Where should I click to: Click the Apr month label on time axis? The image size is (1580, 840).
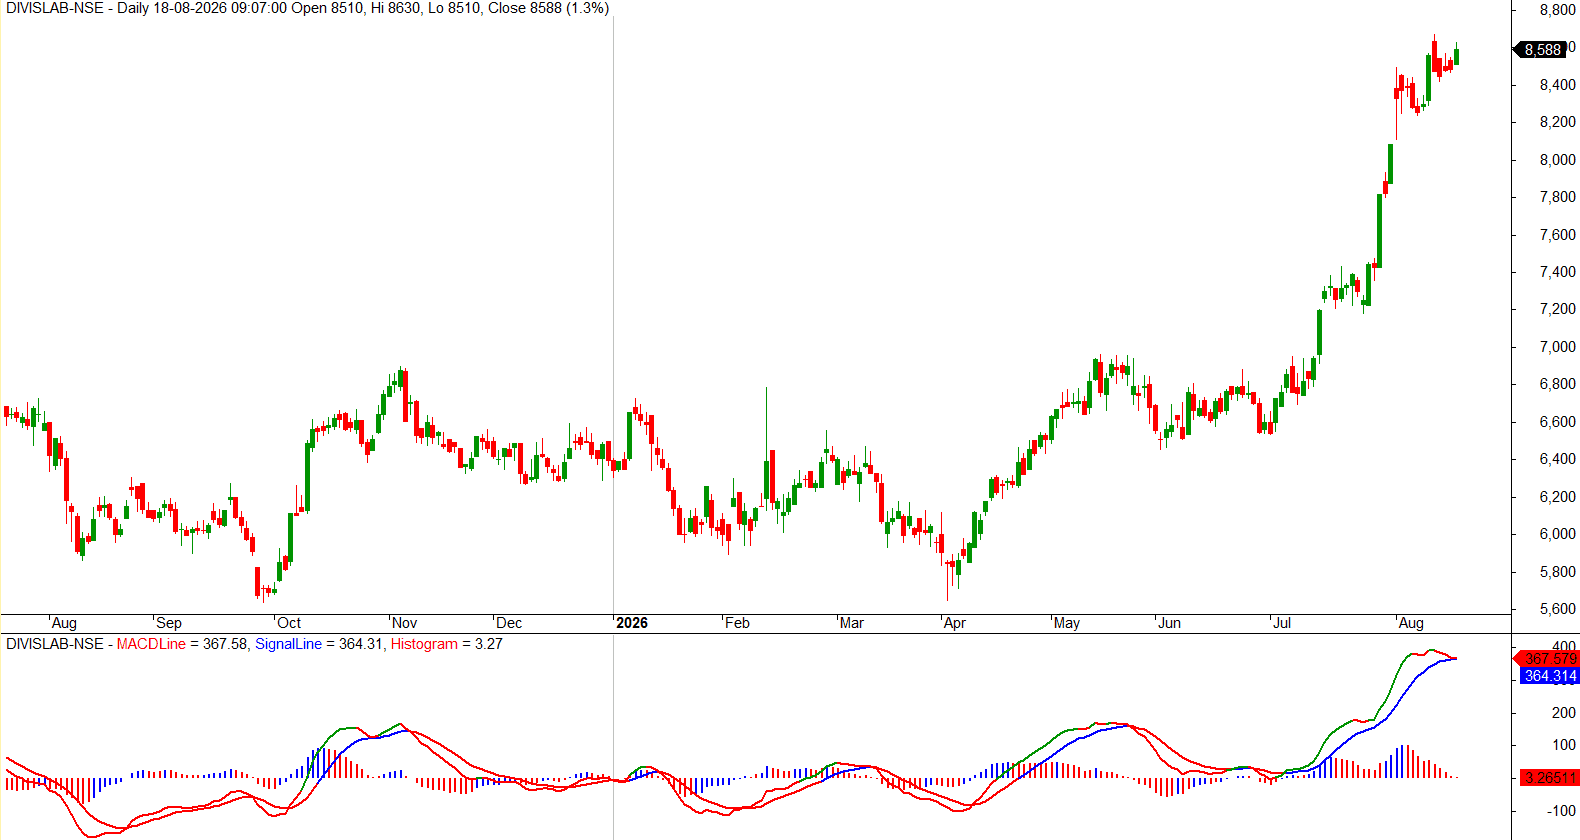click(x=955, y=623)
